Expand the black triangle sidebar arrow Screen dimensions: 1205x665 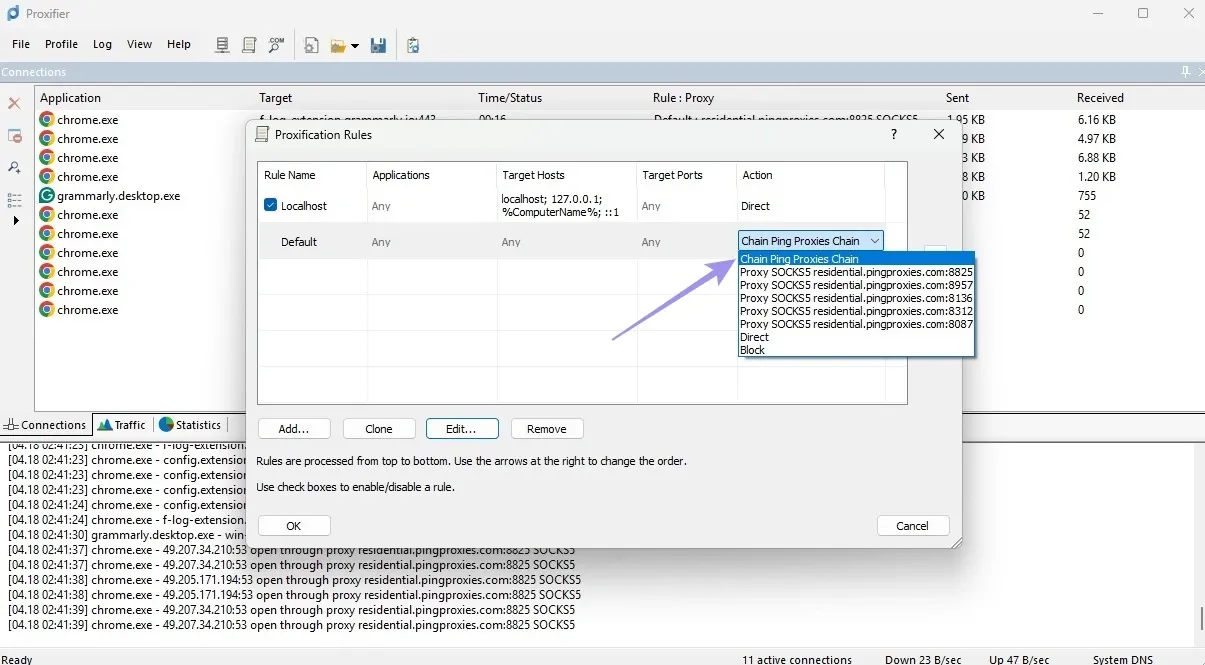[15, 220]
